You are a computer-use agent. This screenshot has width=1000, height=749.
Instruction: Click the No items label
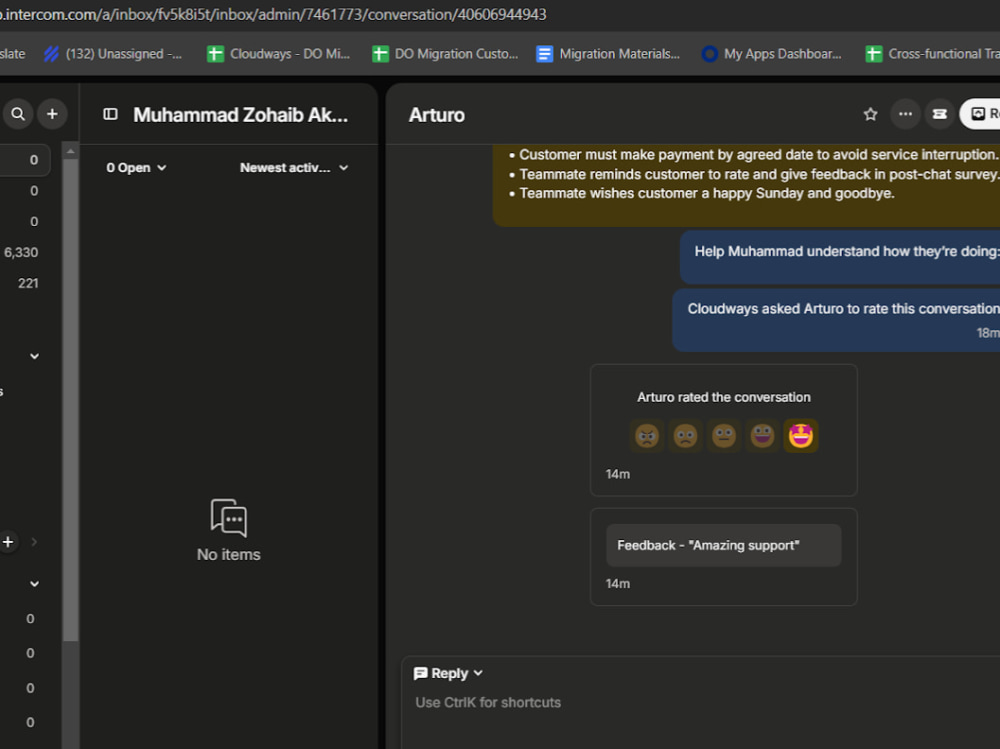point(229,554)
